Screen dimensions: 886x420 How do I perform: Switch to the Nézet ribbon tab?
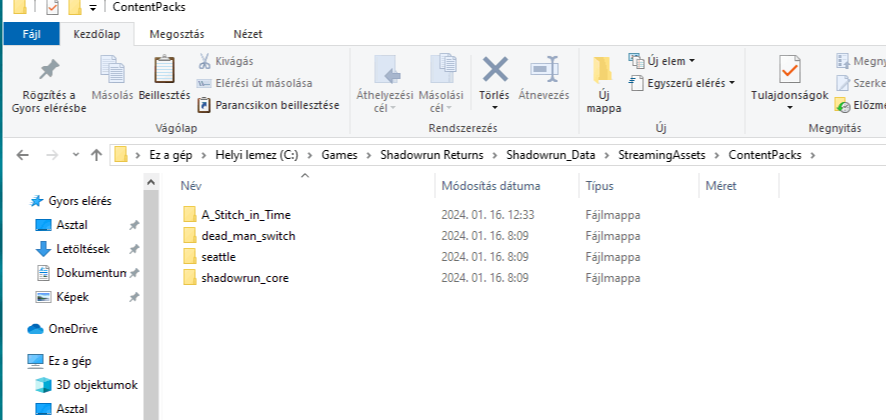coord(248,34)
